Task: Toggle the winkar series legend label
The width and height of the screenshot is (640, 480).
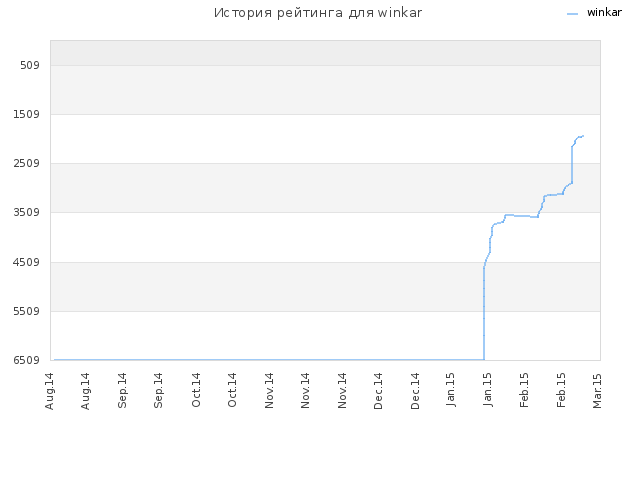Action: tap(604, 13)
